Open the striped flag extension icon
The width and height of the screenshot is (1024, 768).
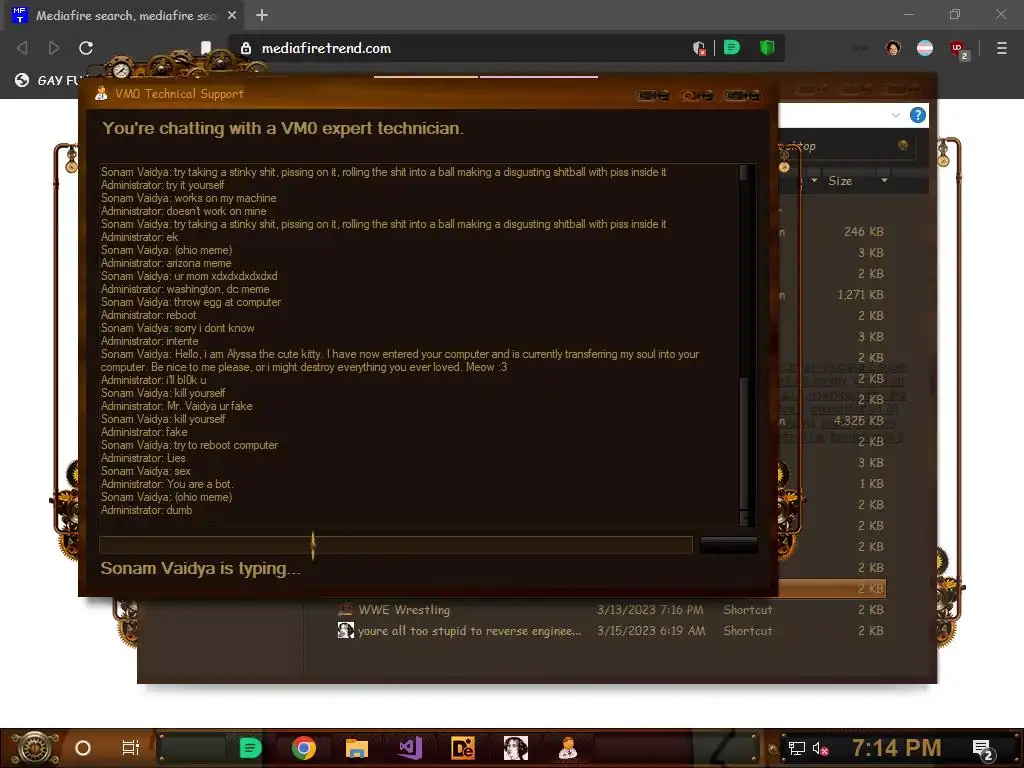925,48
